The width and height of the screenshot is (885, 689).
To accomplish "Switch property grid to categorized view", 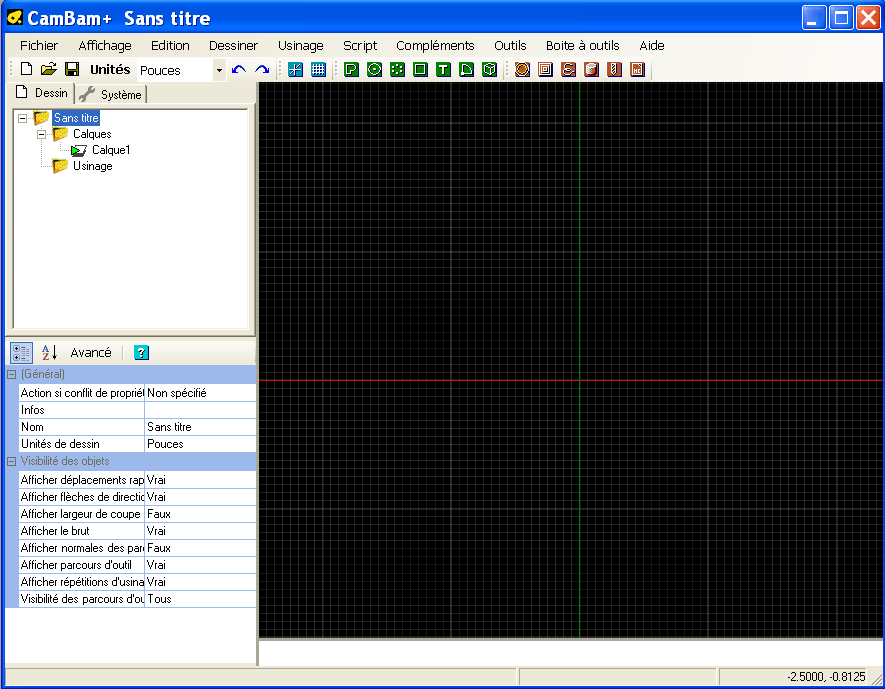I will coord(21,353).
